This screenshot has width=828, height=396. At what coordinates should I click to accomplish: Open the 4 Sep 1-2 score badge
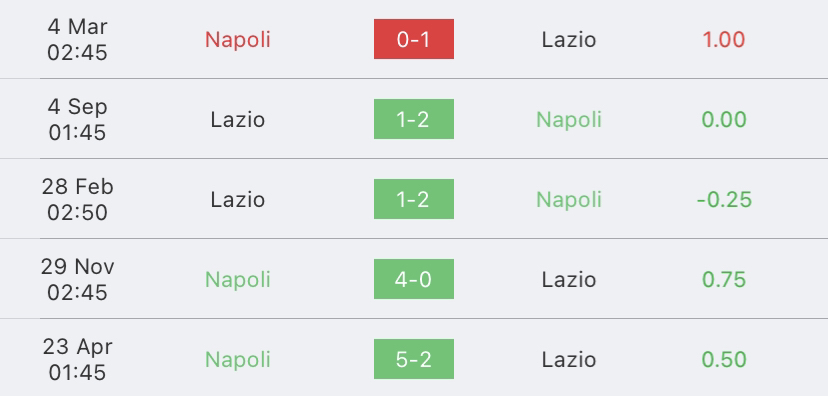pyautogui.click(x=413, y=119)
